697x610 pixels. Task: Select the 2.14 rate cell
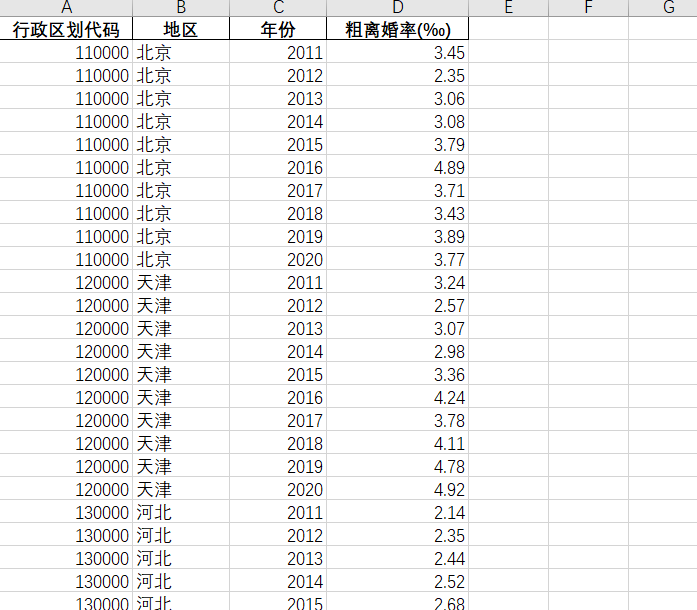coord(397,513)
